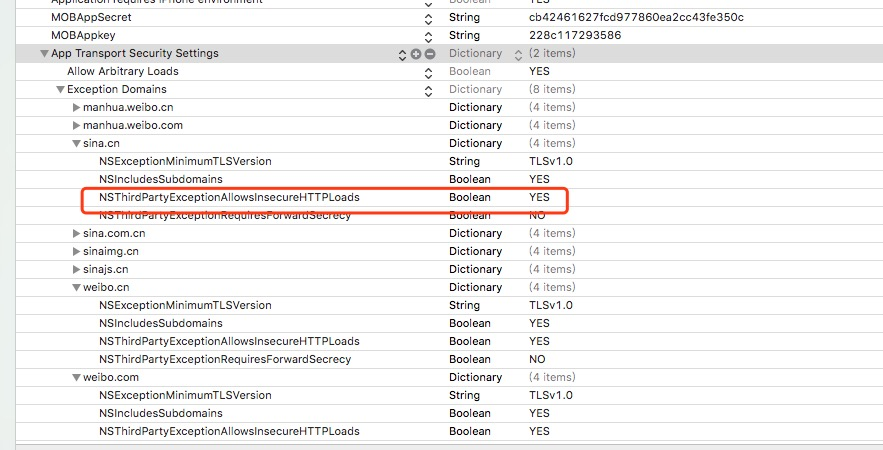Select NSThirdPartyExceptionAllowsInsecureHTTPLoads key under sina.cn
The width and height of the screenshot is (883, 450).
tap(229, 198)
